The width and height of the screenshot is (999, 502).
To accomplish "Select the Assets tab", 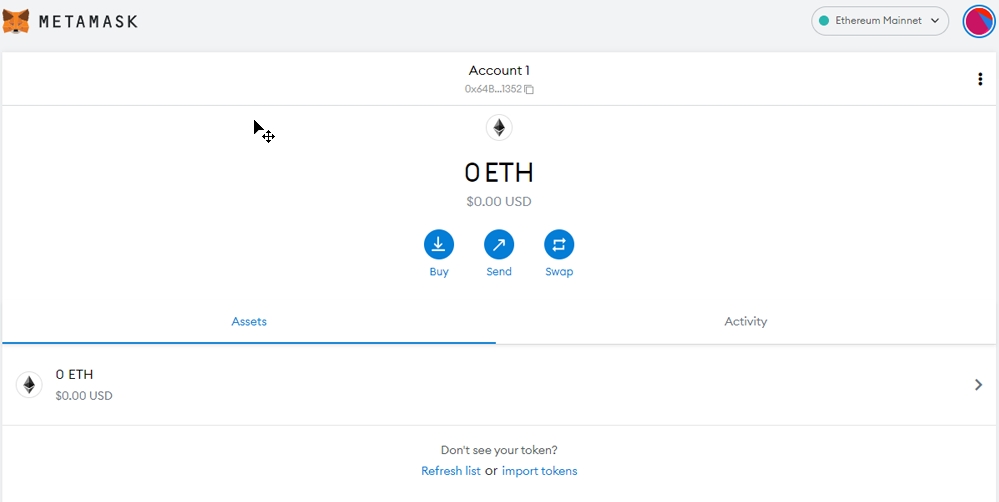I will point(249,322).
